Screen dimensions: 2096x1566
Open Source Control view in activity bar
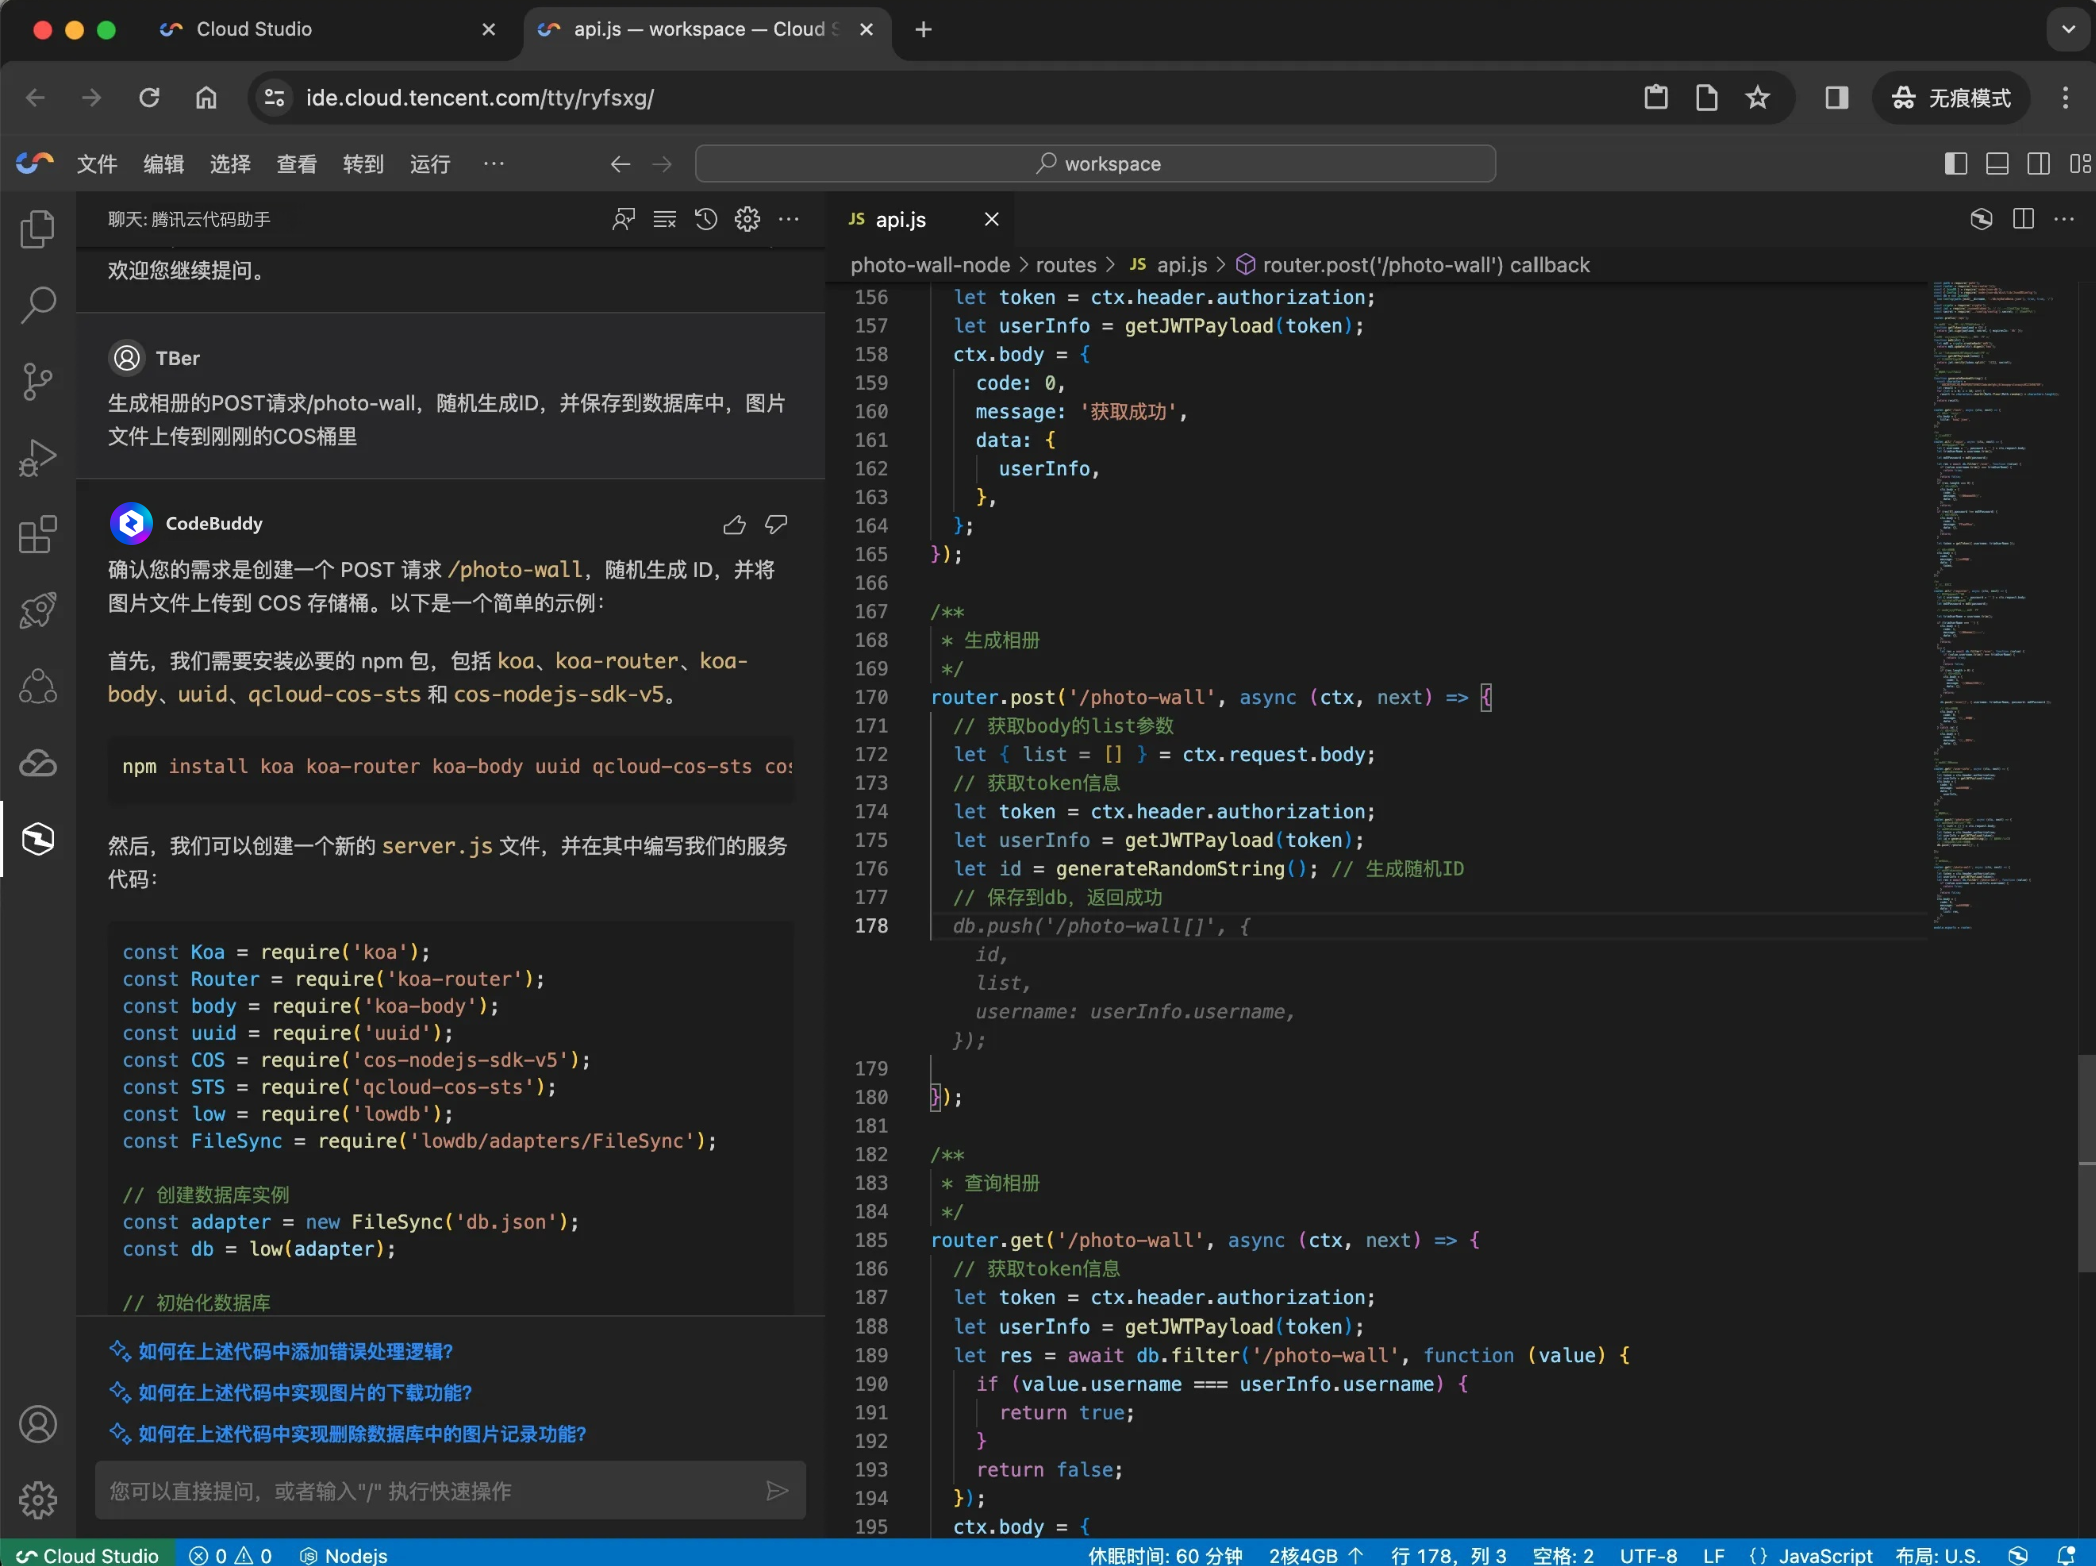[x=38, y=381]
